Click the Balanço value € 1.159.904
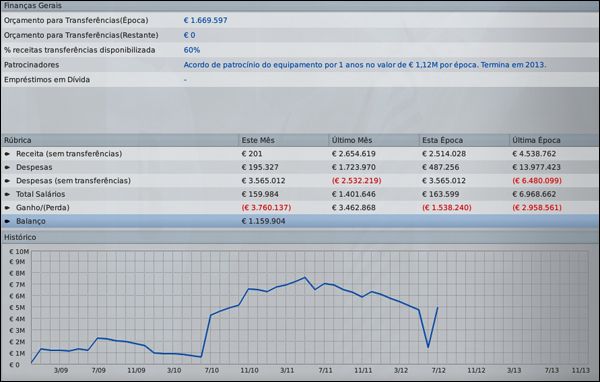 click(263, 221)
